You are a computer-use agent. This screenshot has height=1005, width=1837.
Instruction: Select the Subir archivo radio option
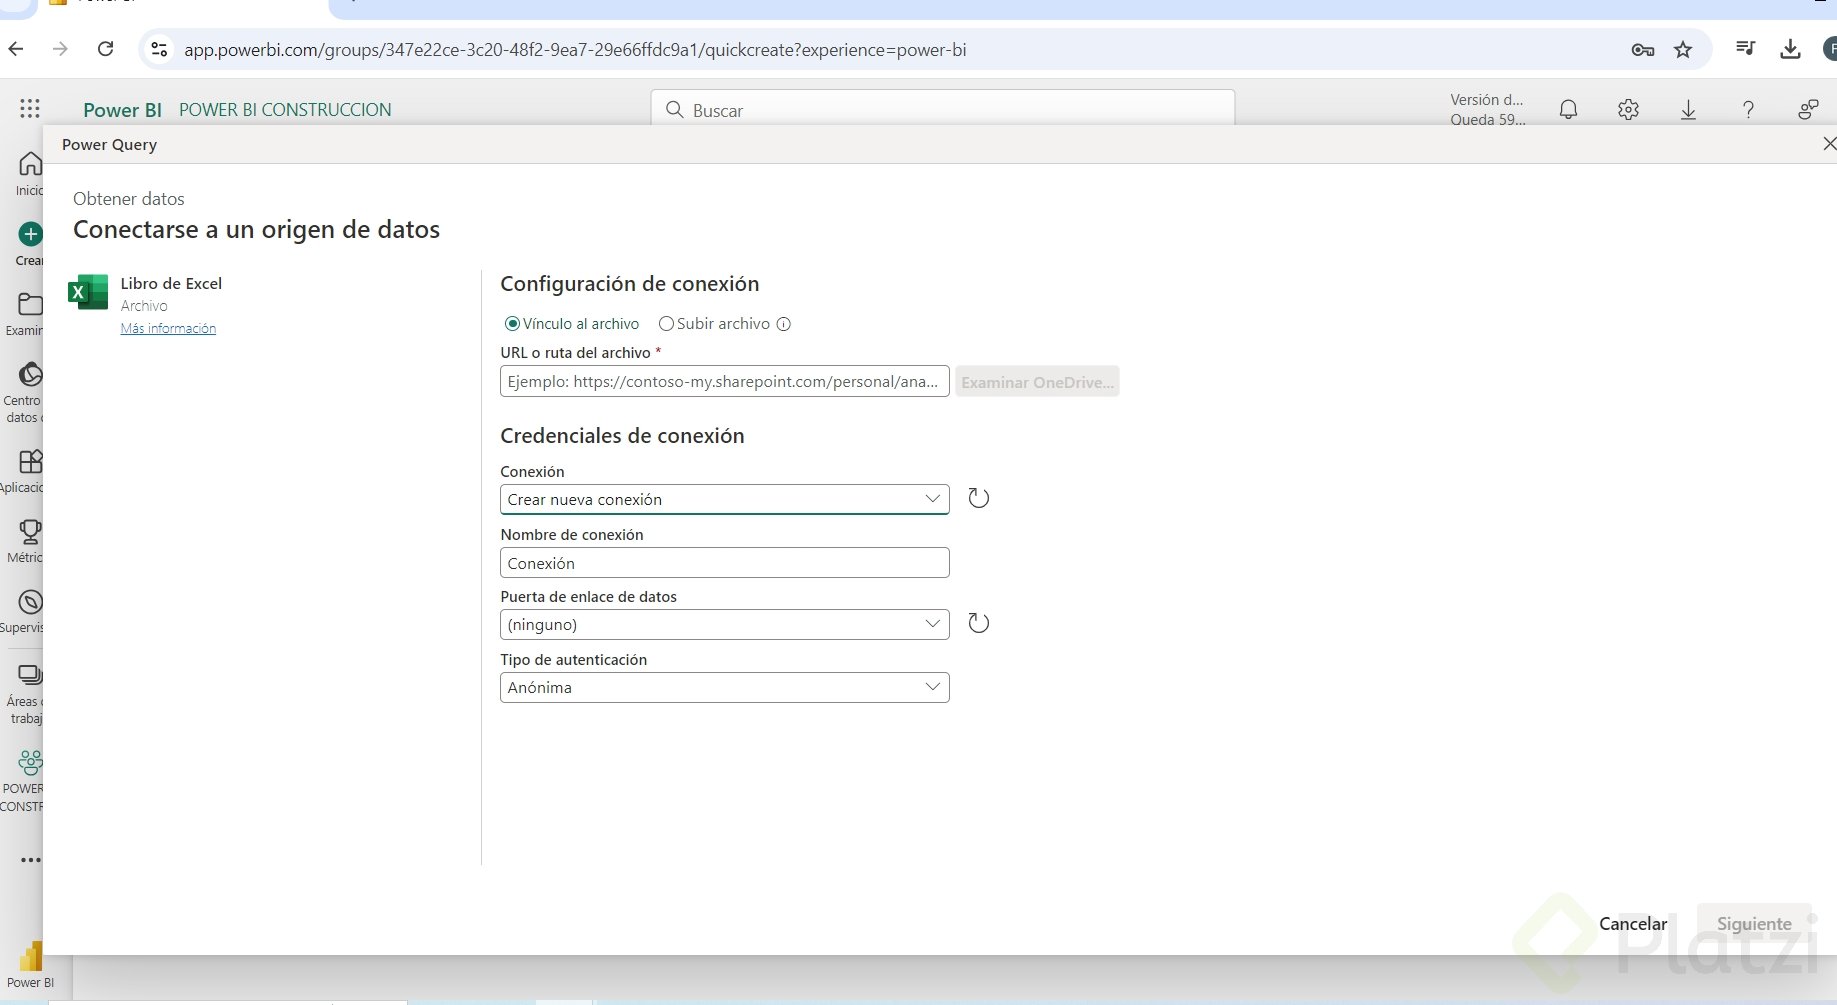tap(666, 324)
